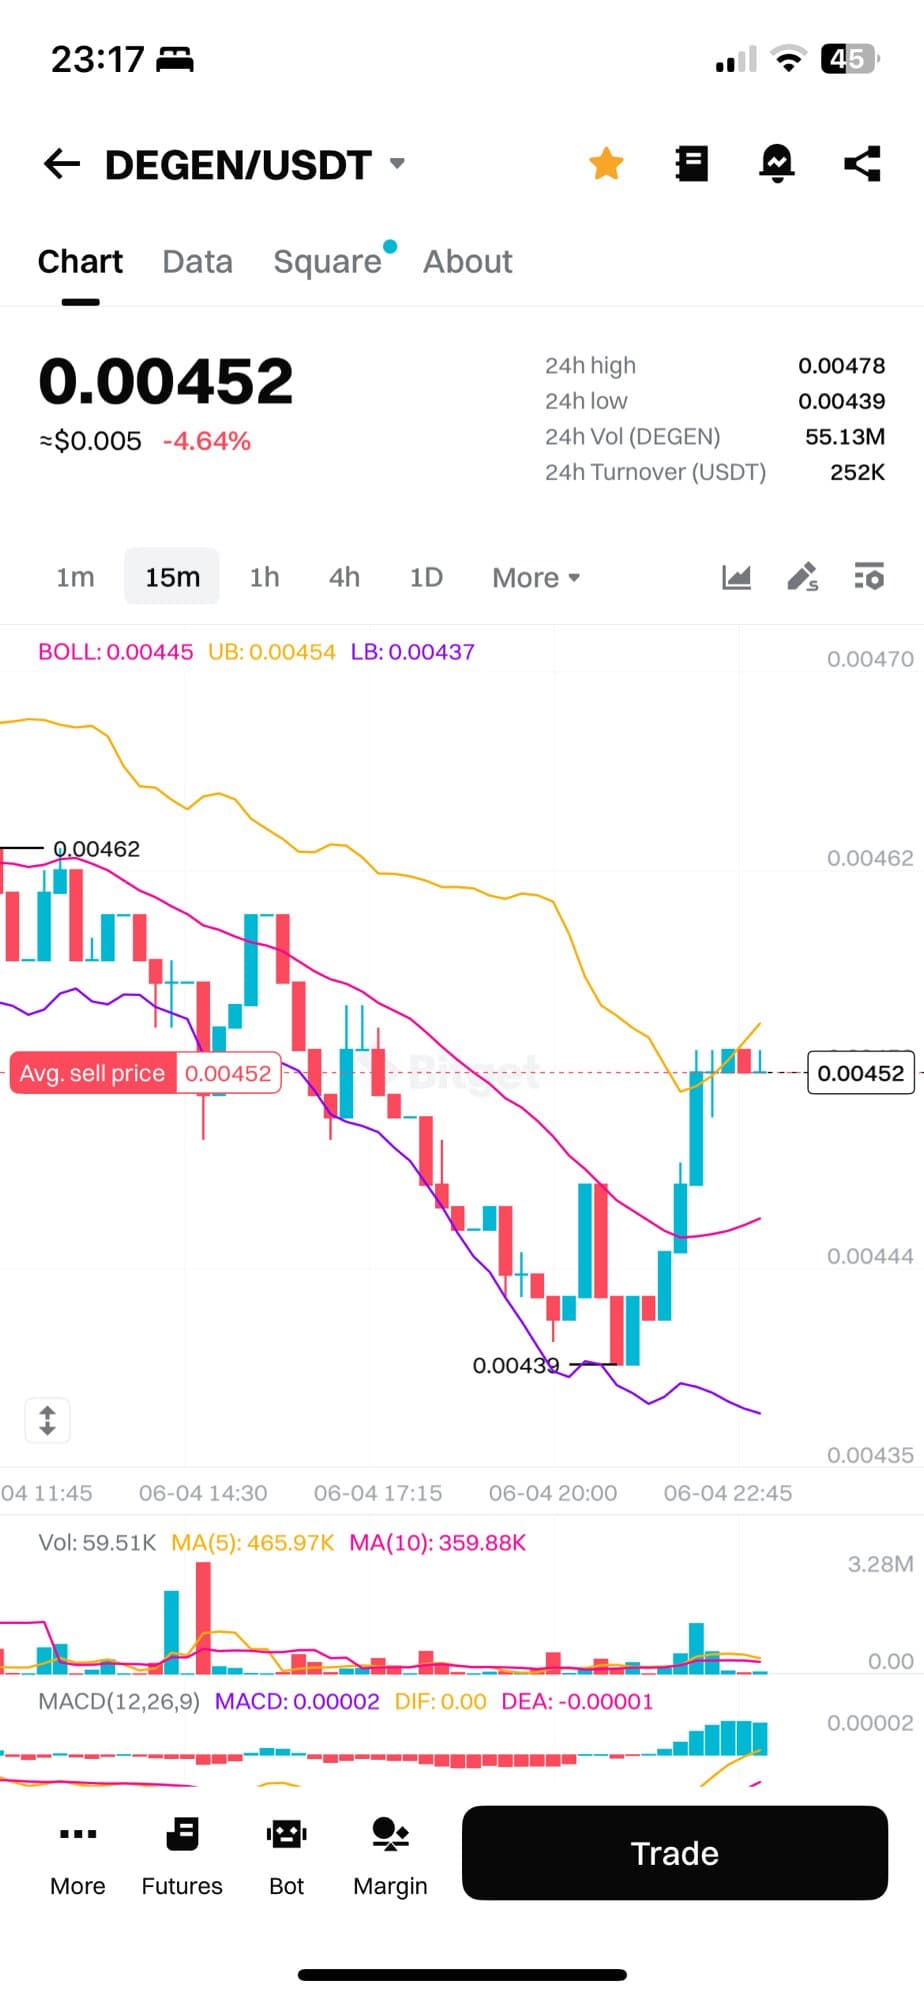Expand the DEGEN/USDT pair dropdown arrow
Viewport: 924px width, 2000px height.
[397, 164]
